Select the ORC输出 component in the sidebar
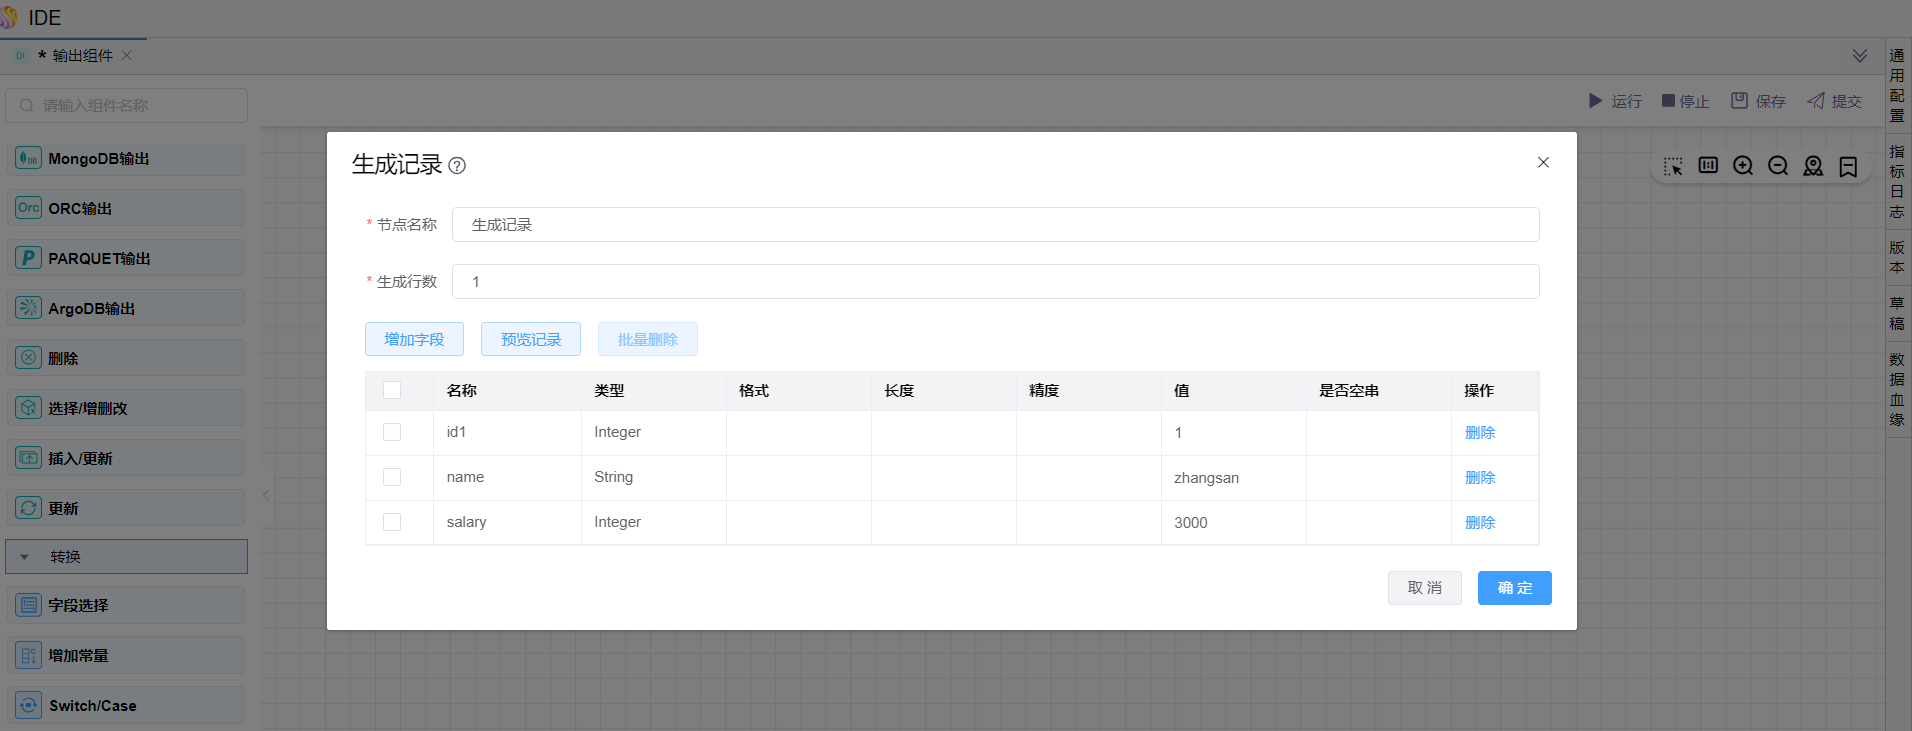 [126, 208]
